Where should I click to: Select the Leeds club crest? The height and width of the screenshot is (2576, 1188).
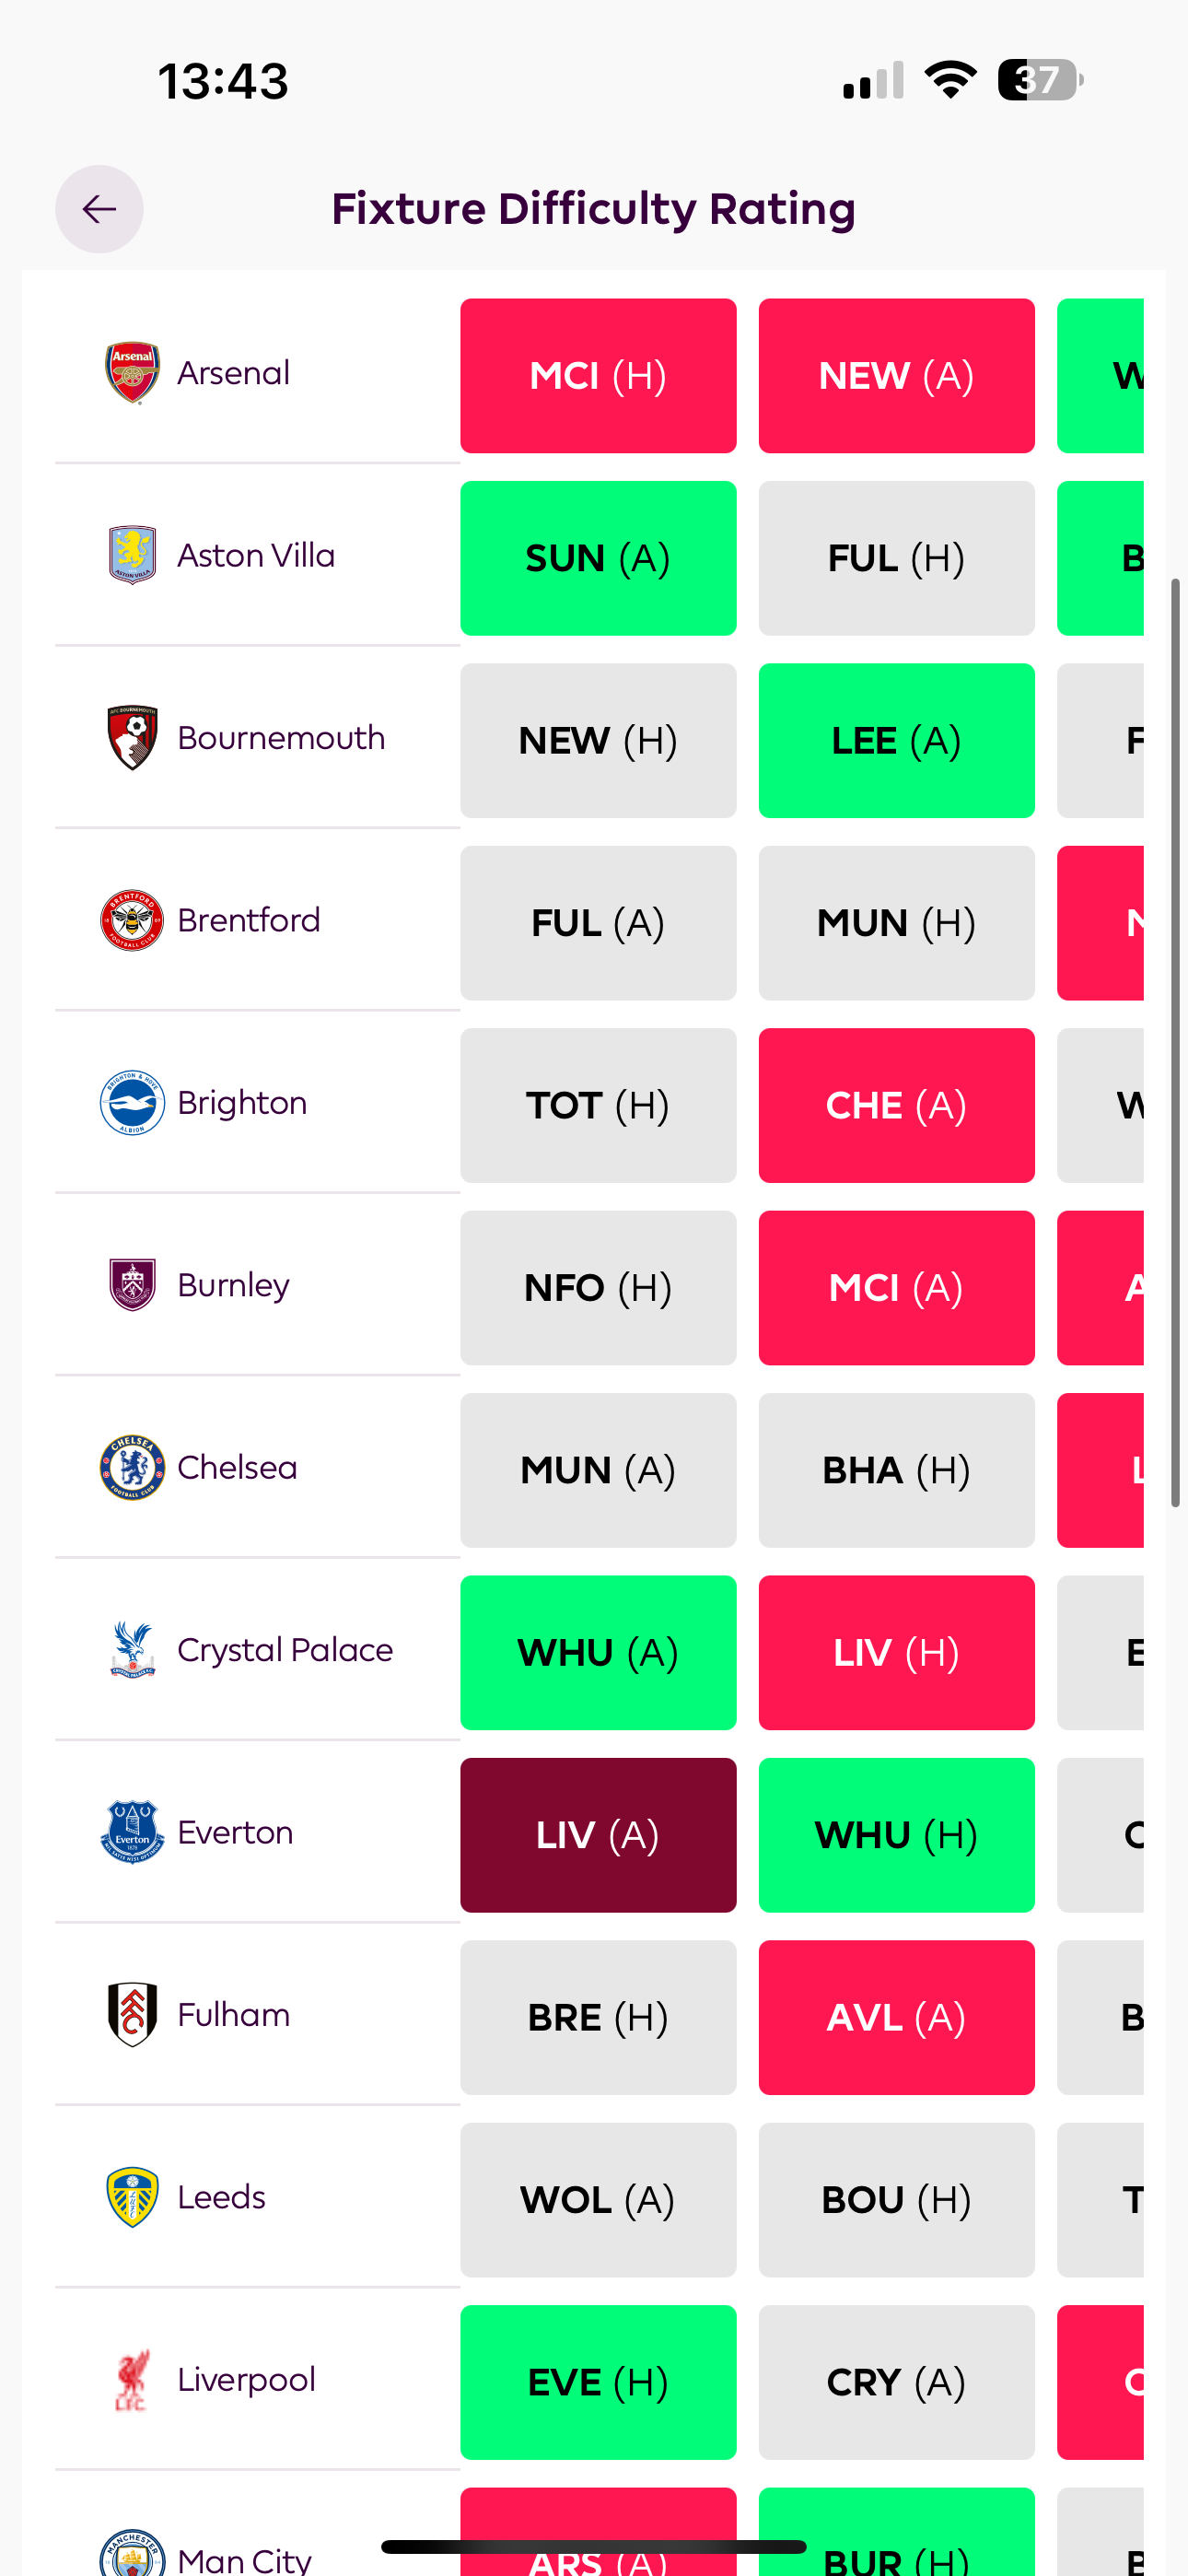tap(131, 2198)
